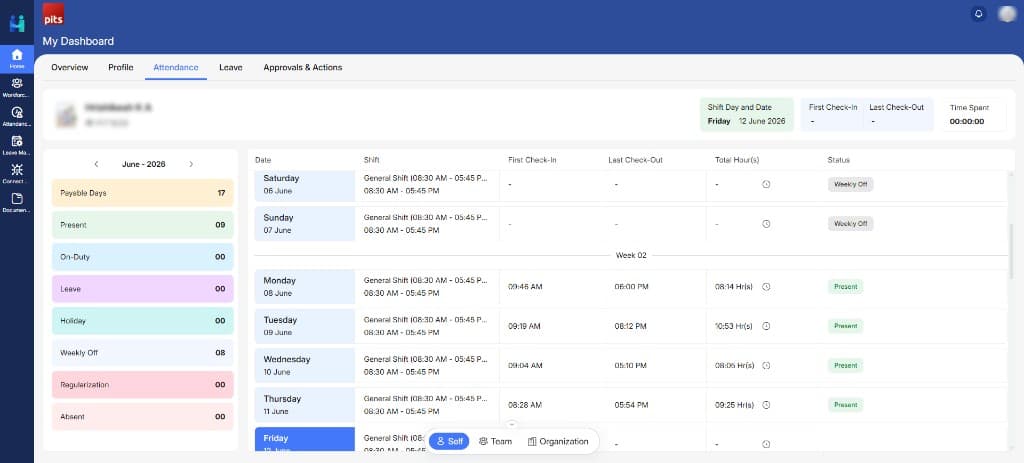
Task: Click the clock icon for Wednesday 10 June
Action: click(766, 366)
